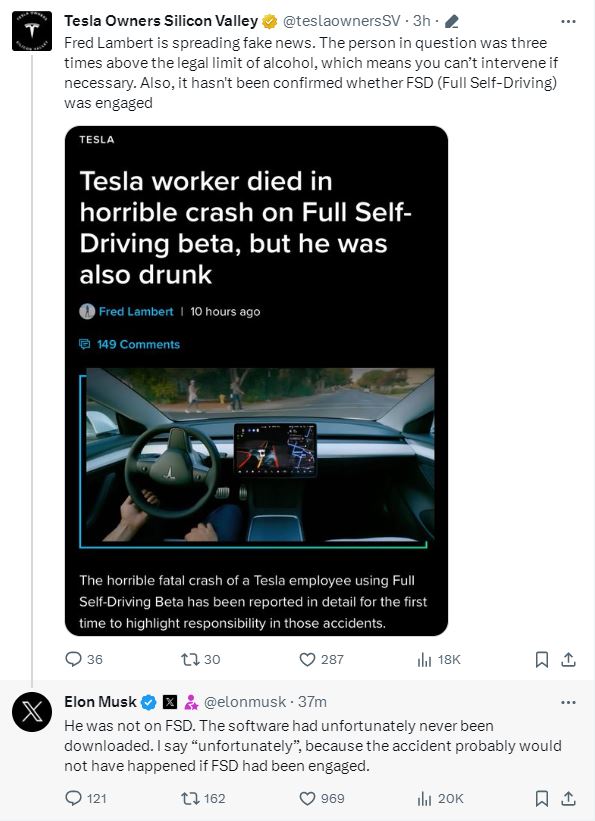
Task: Open the @teslaownersSV handle link
Action: point(341,21)
